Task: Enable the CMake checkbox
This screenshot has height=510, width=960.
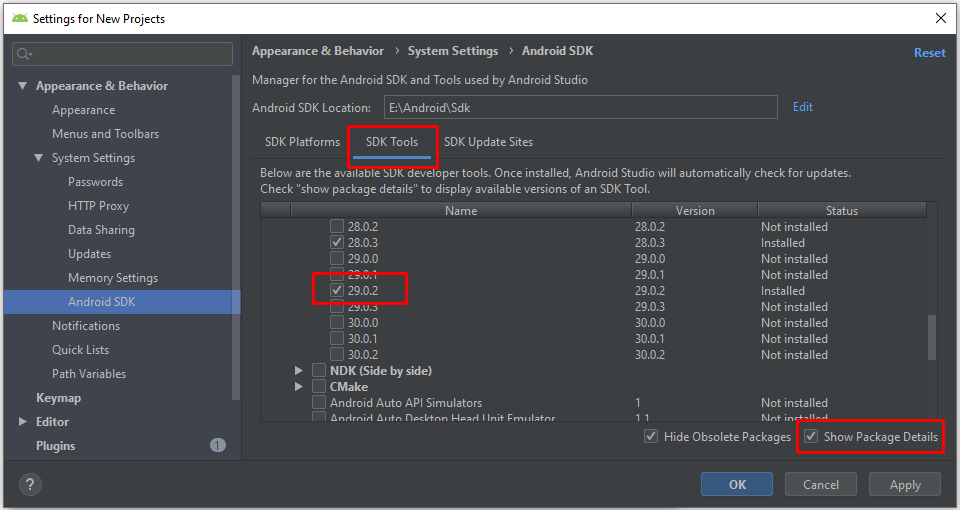Action: pos(319,386)
